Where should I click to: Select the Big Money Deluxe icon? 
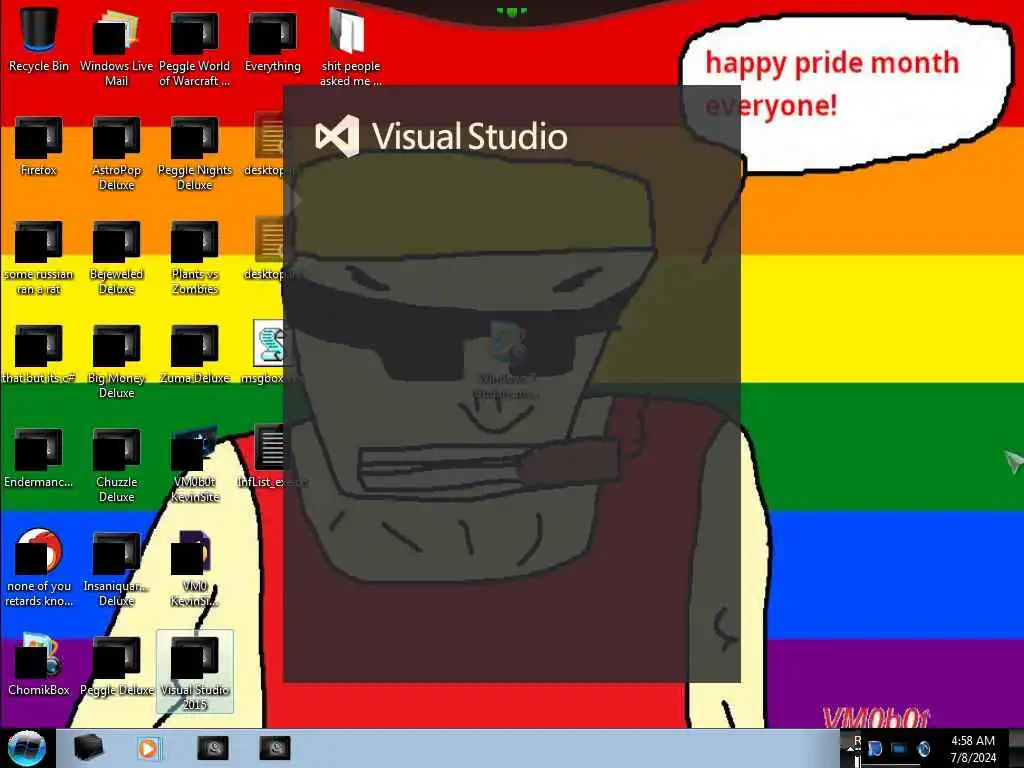point(116,361)
